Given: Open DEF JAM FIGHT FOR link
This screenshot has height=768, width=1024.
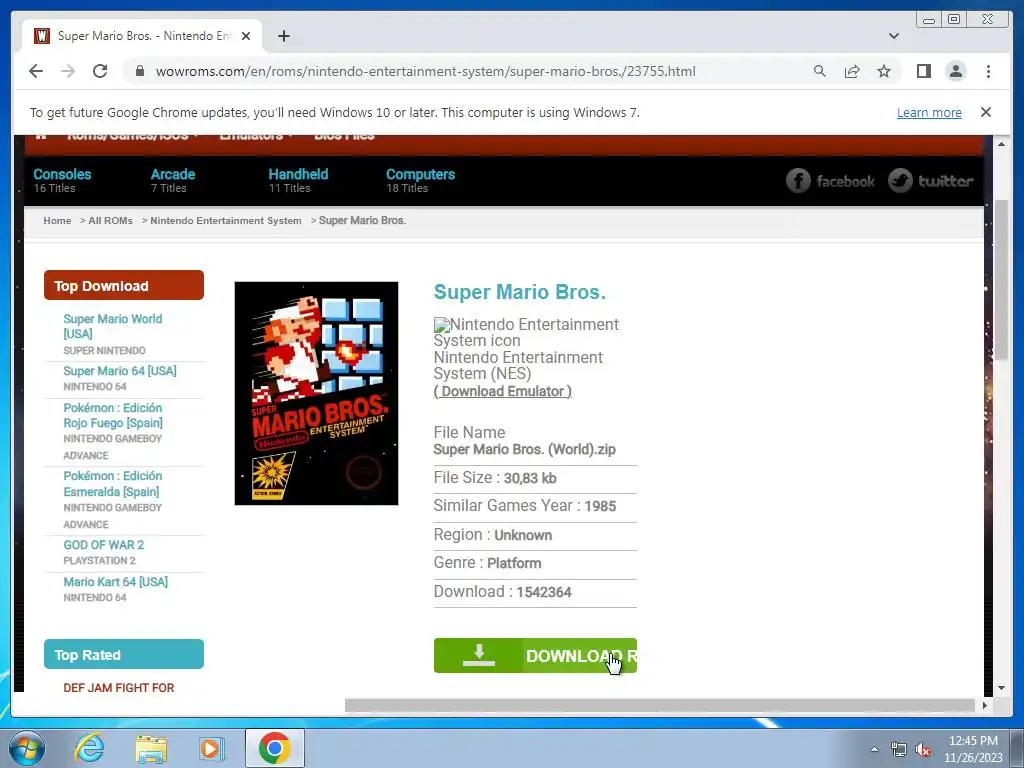Looking at the screenshot, I should click(x=118, y=688).
